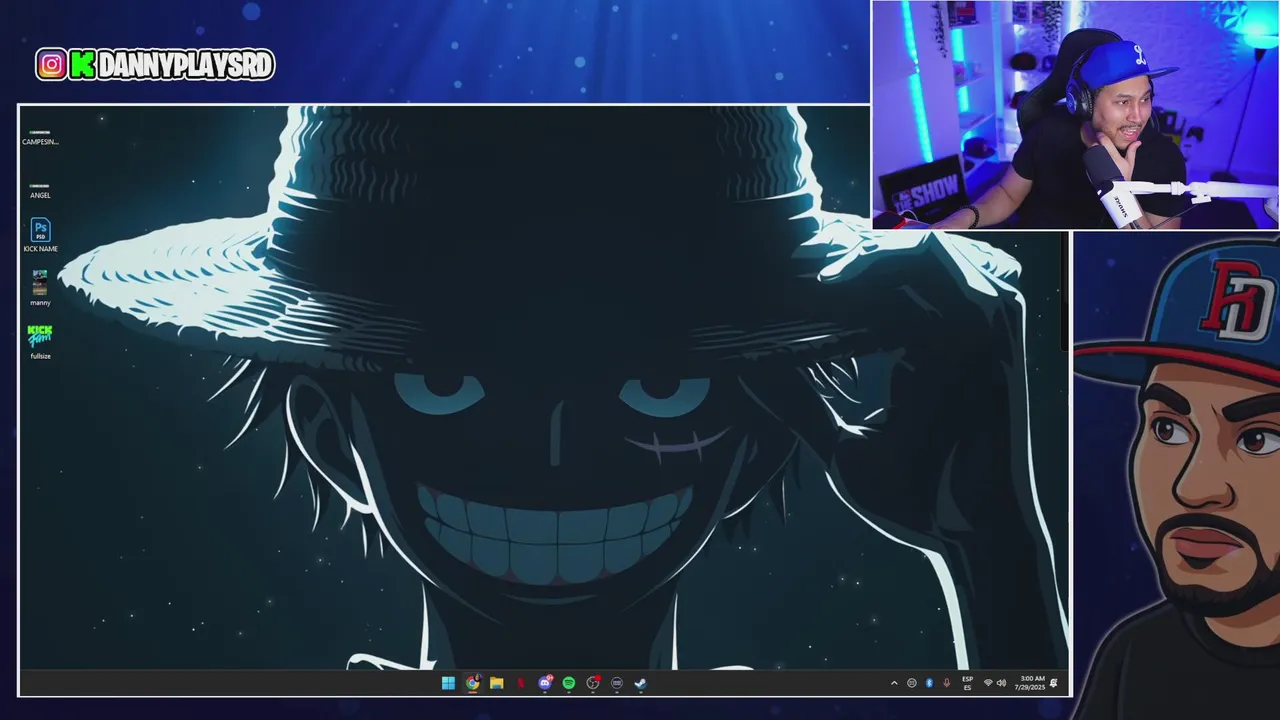Open Bluetooth devices from the system tray
Viewport: 1280px width, 720px height.
pyautogui.click(x=929, y=683)
